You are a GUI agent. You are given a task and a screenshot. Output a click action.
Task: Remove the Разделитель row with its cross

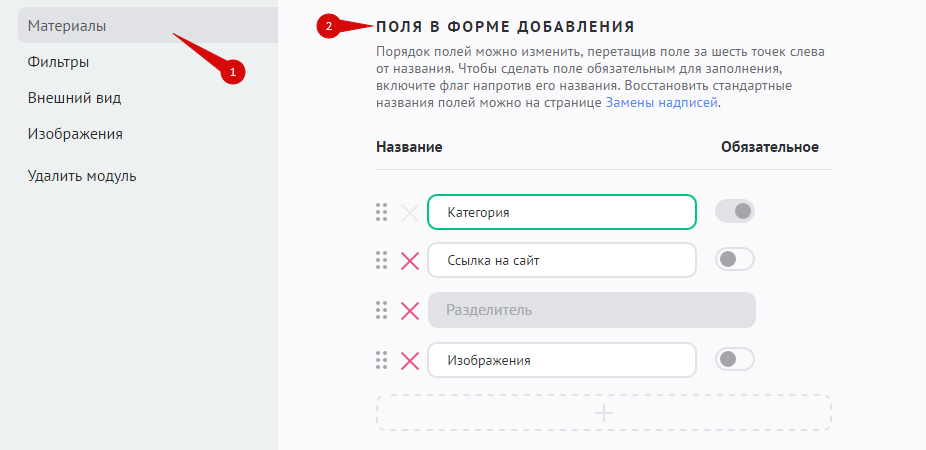pyautogui.click(x=410, y=311)
